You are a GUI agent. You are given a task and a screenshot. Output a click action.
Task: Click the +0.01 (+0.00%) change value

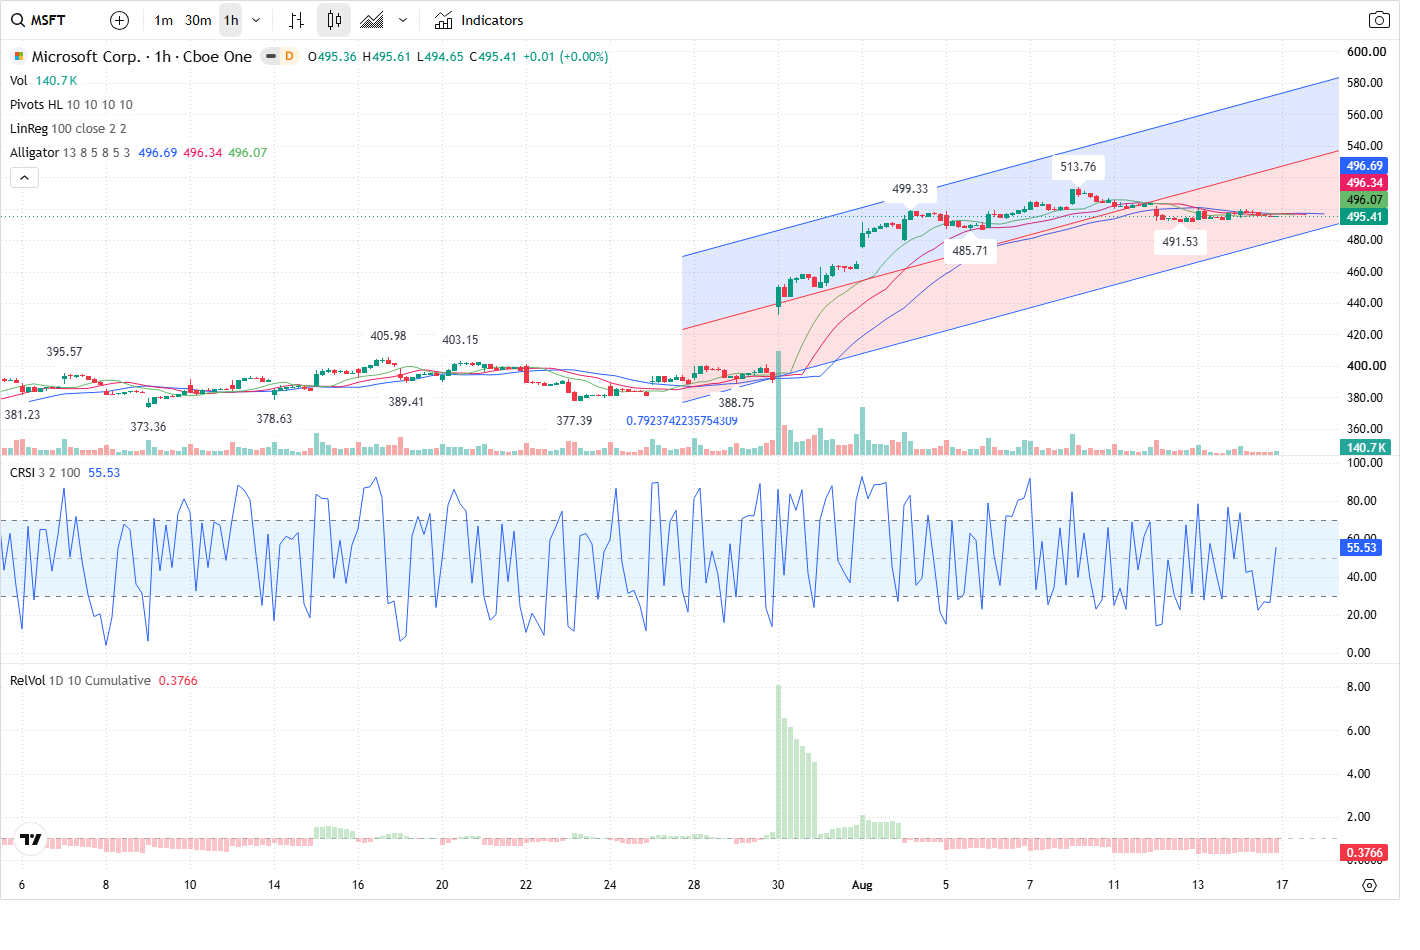[x=565, y=57]
